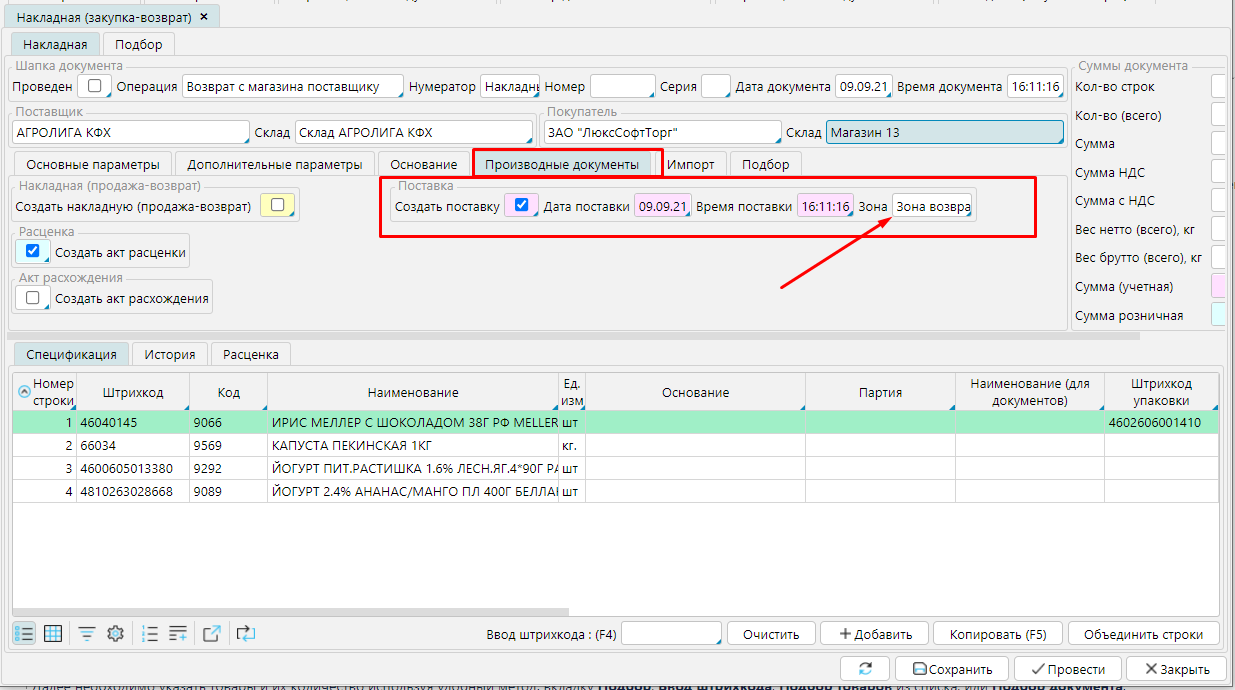Toggle the Проведен checkbox
Image resolution: width=1235 pixels, height=690 pixels.
click(x=95, y=86)
